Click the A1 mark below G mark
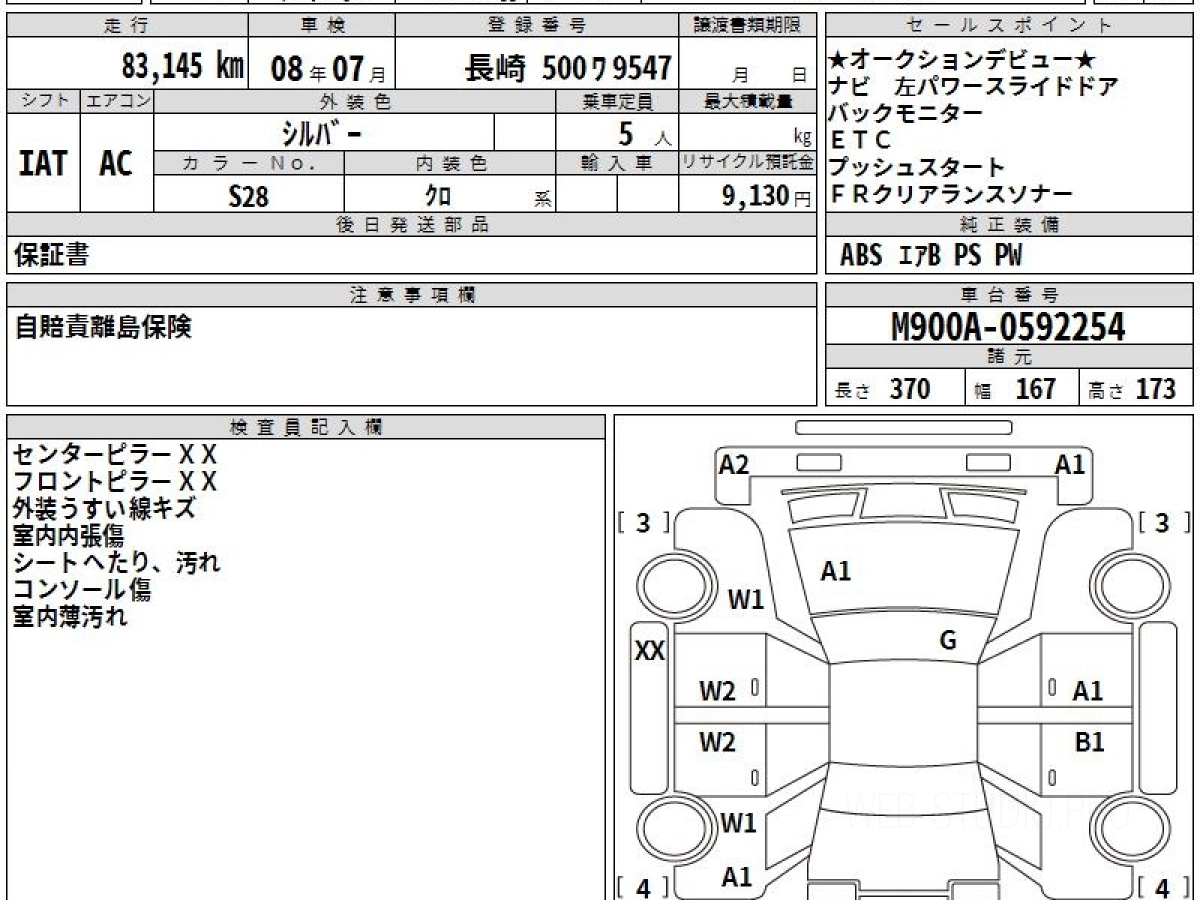The height and width of the screenshot is (900, 1200). [1087, 690]
